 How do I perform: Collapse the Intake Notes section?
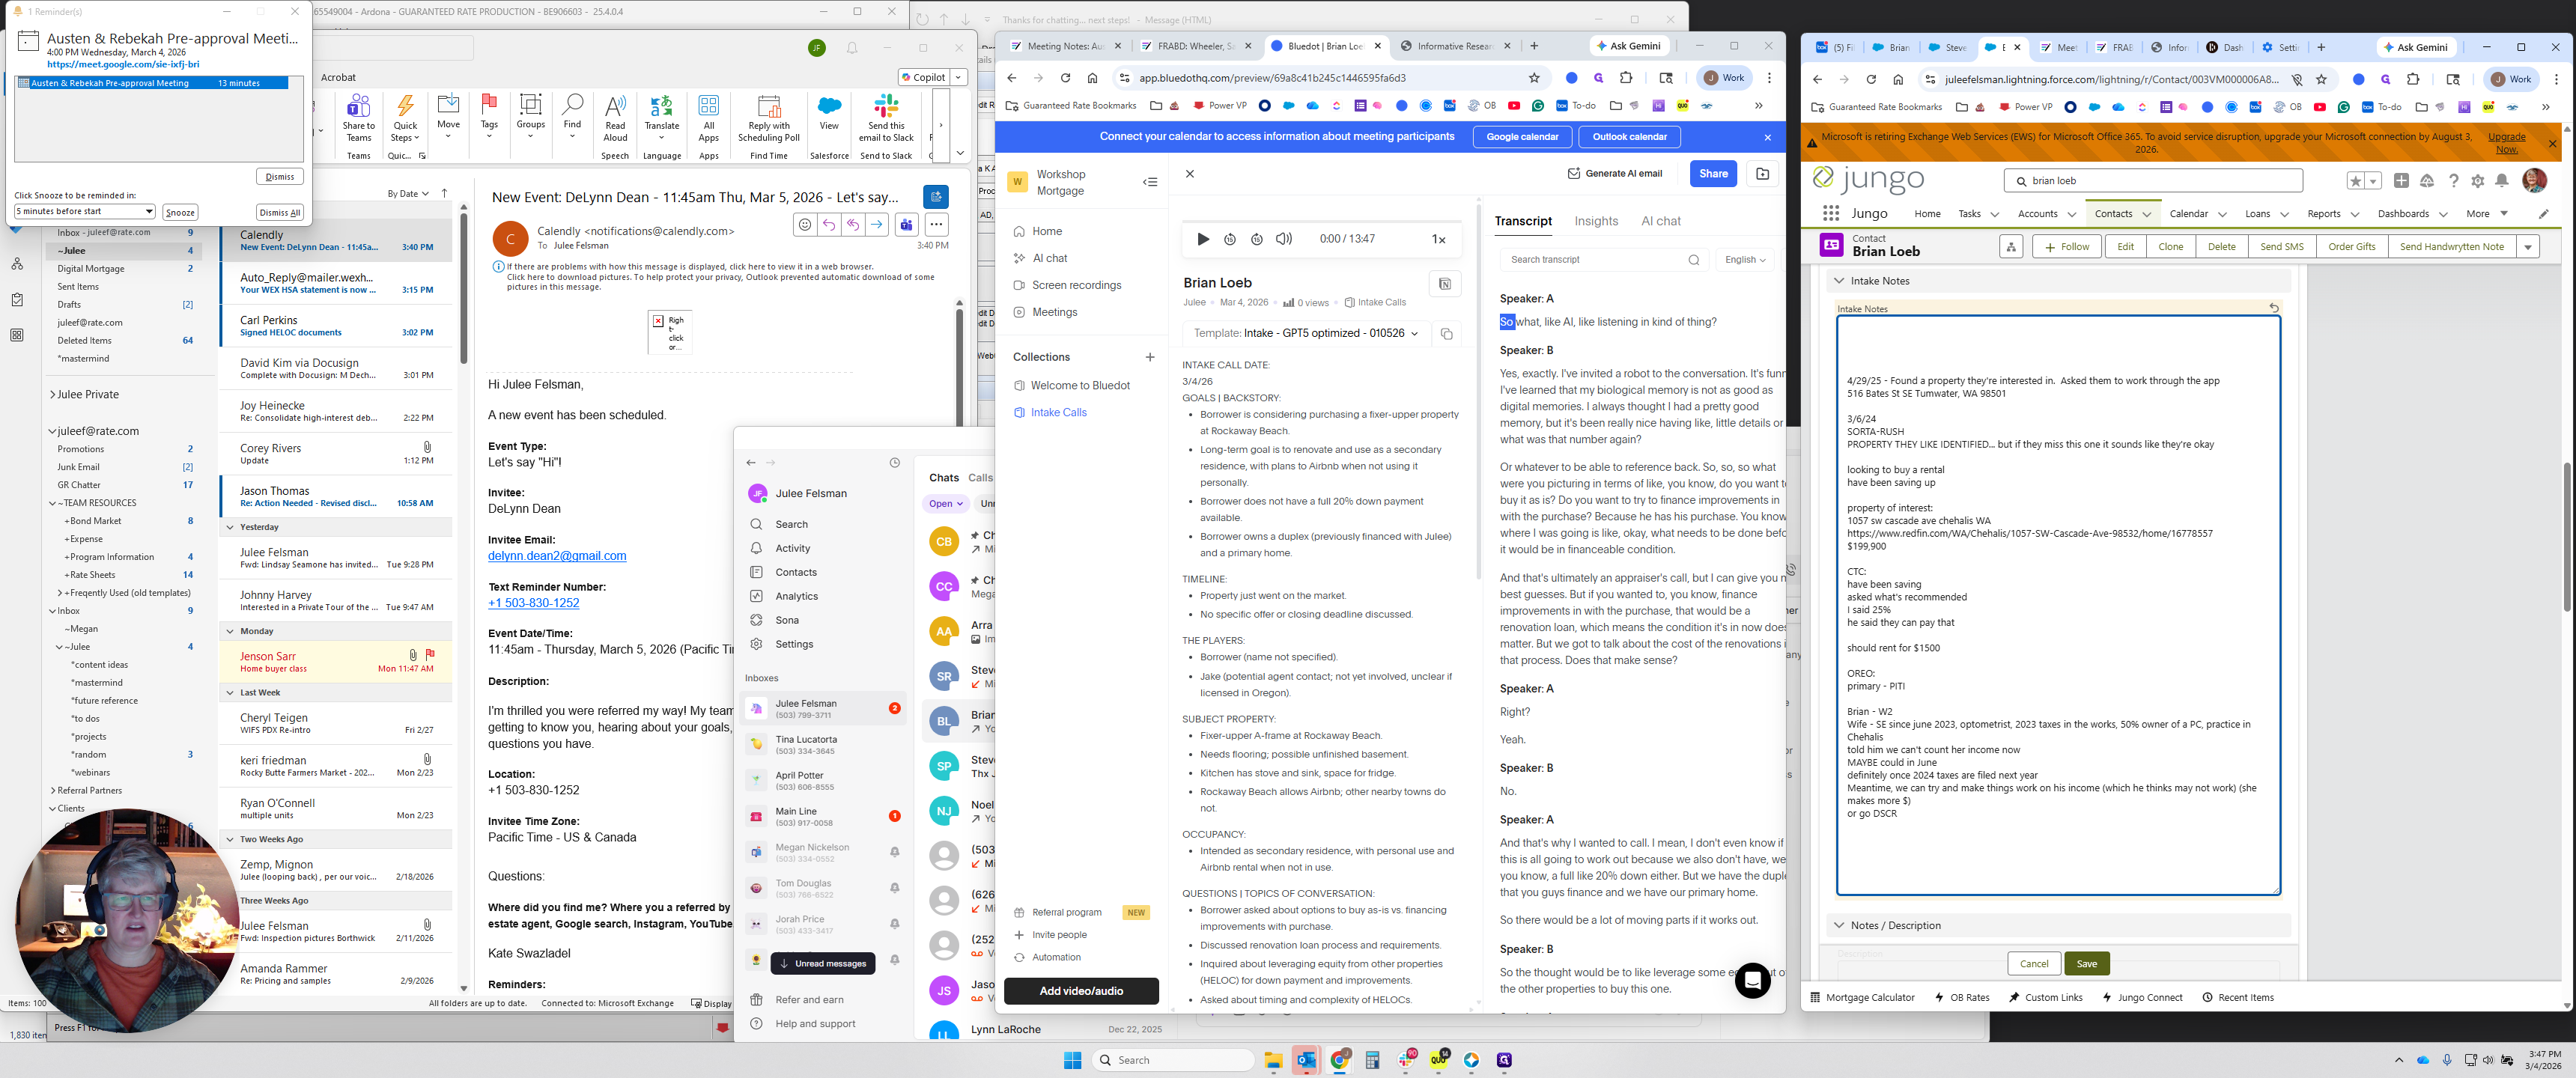pos(1839,281)
